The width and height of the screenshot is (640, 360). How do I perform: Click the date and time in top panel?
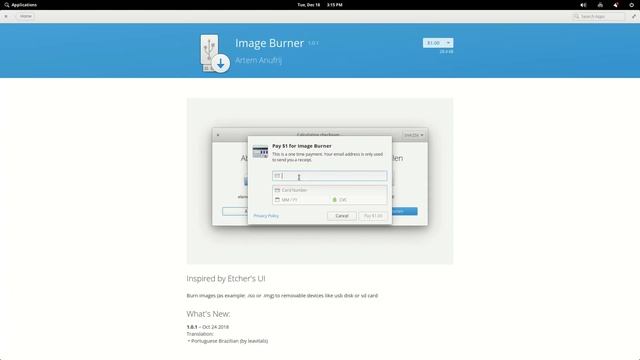pyautogui.click(x=320, y=5)
